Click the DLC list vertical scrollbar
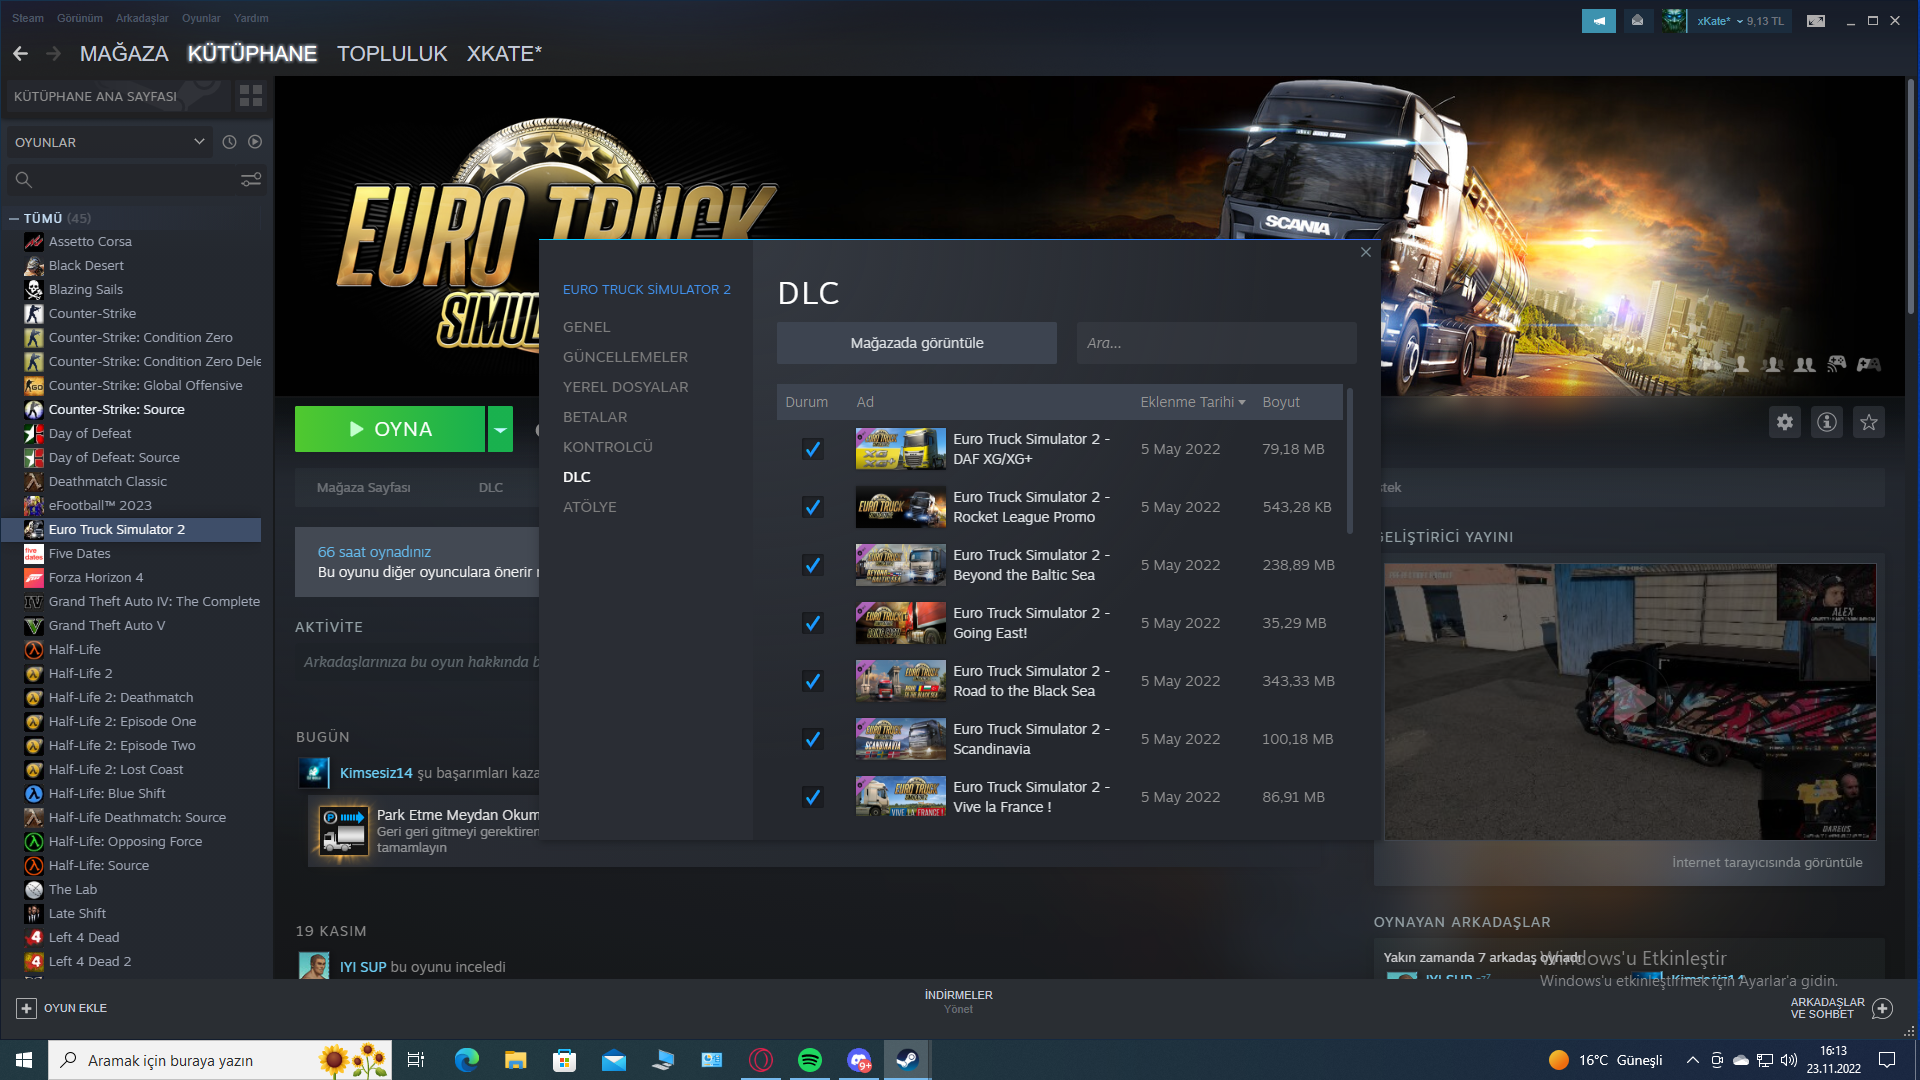 point(1350,461)
